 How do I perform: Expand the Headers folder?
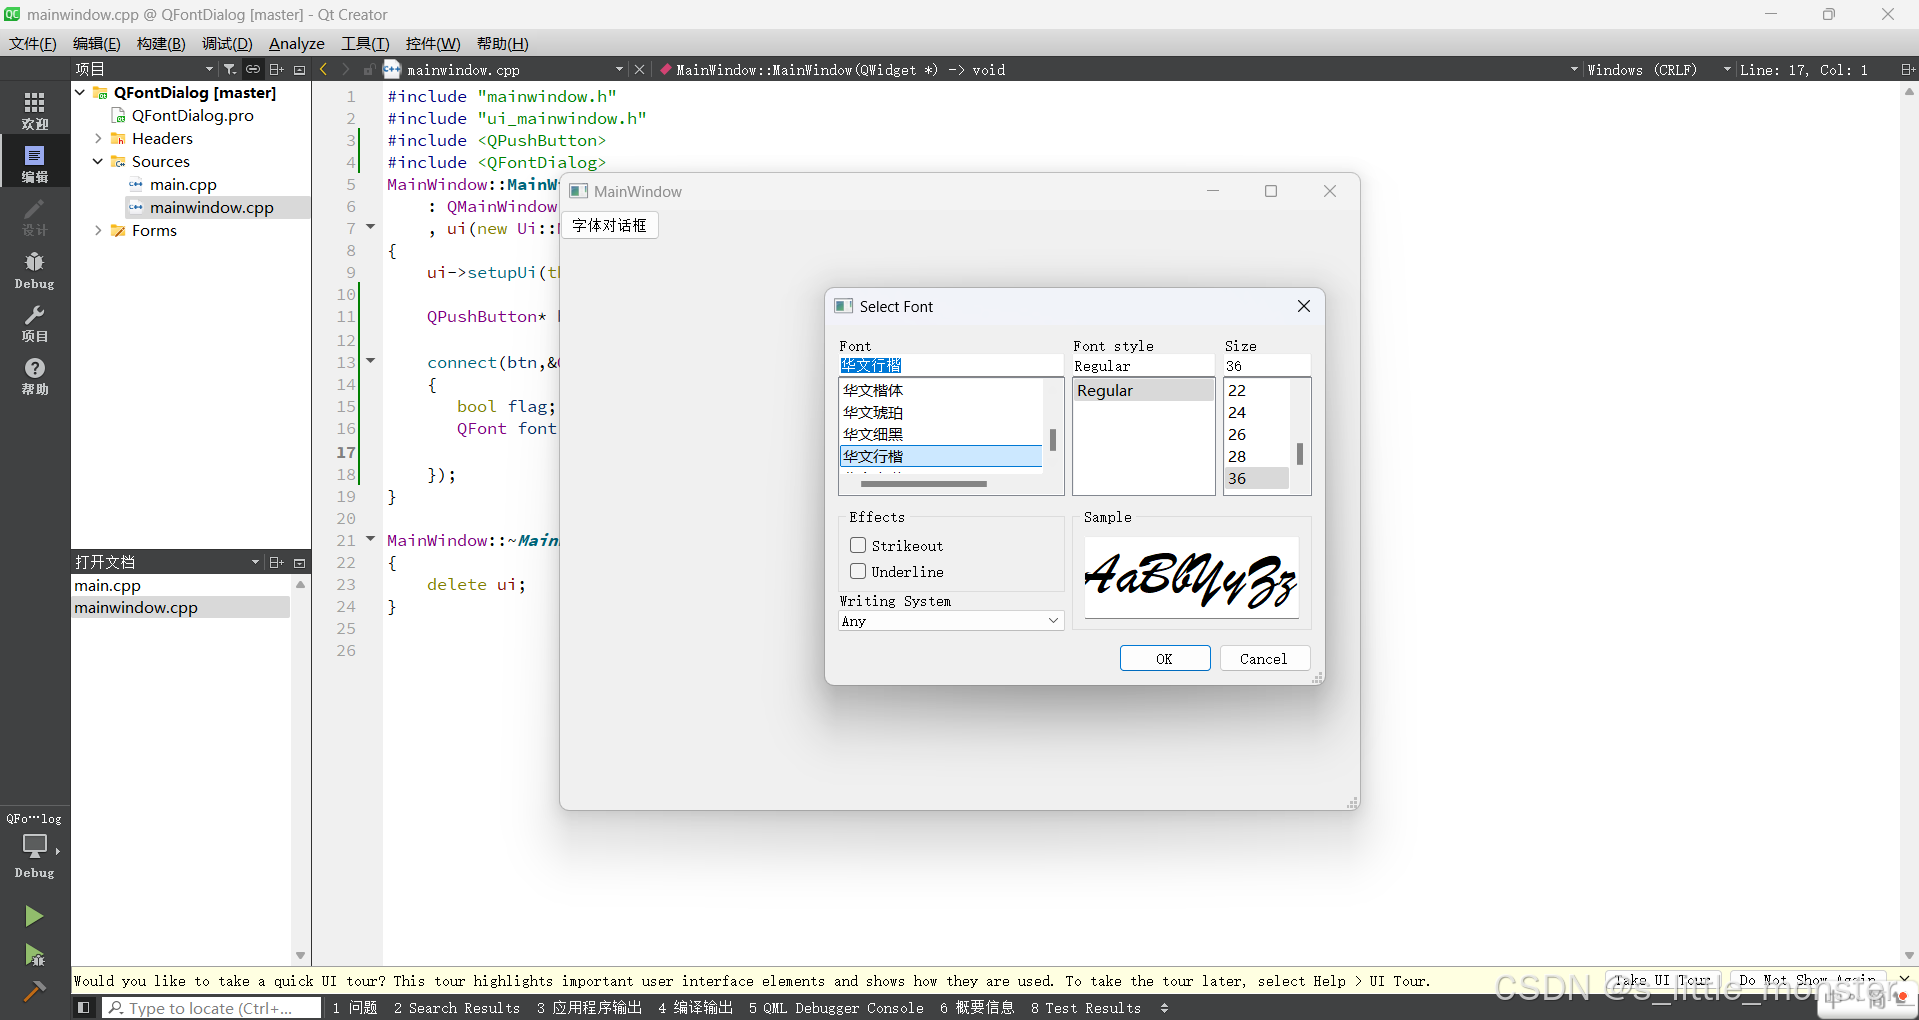[x=98, y=138]
